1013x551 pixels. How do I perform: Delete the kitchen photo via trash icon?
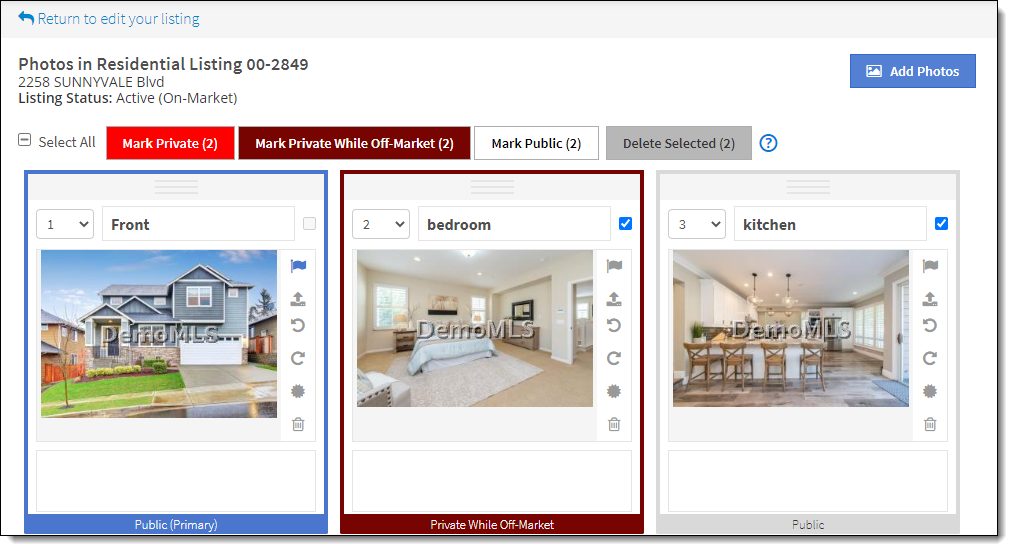tap(930, 424)
